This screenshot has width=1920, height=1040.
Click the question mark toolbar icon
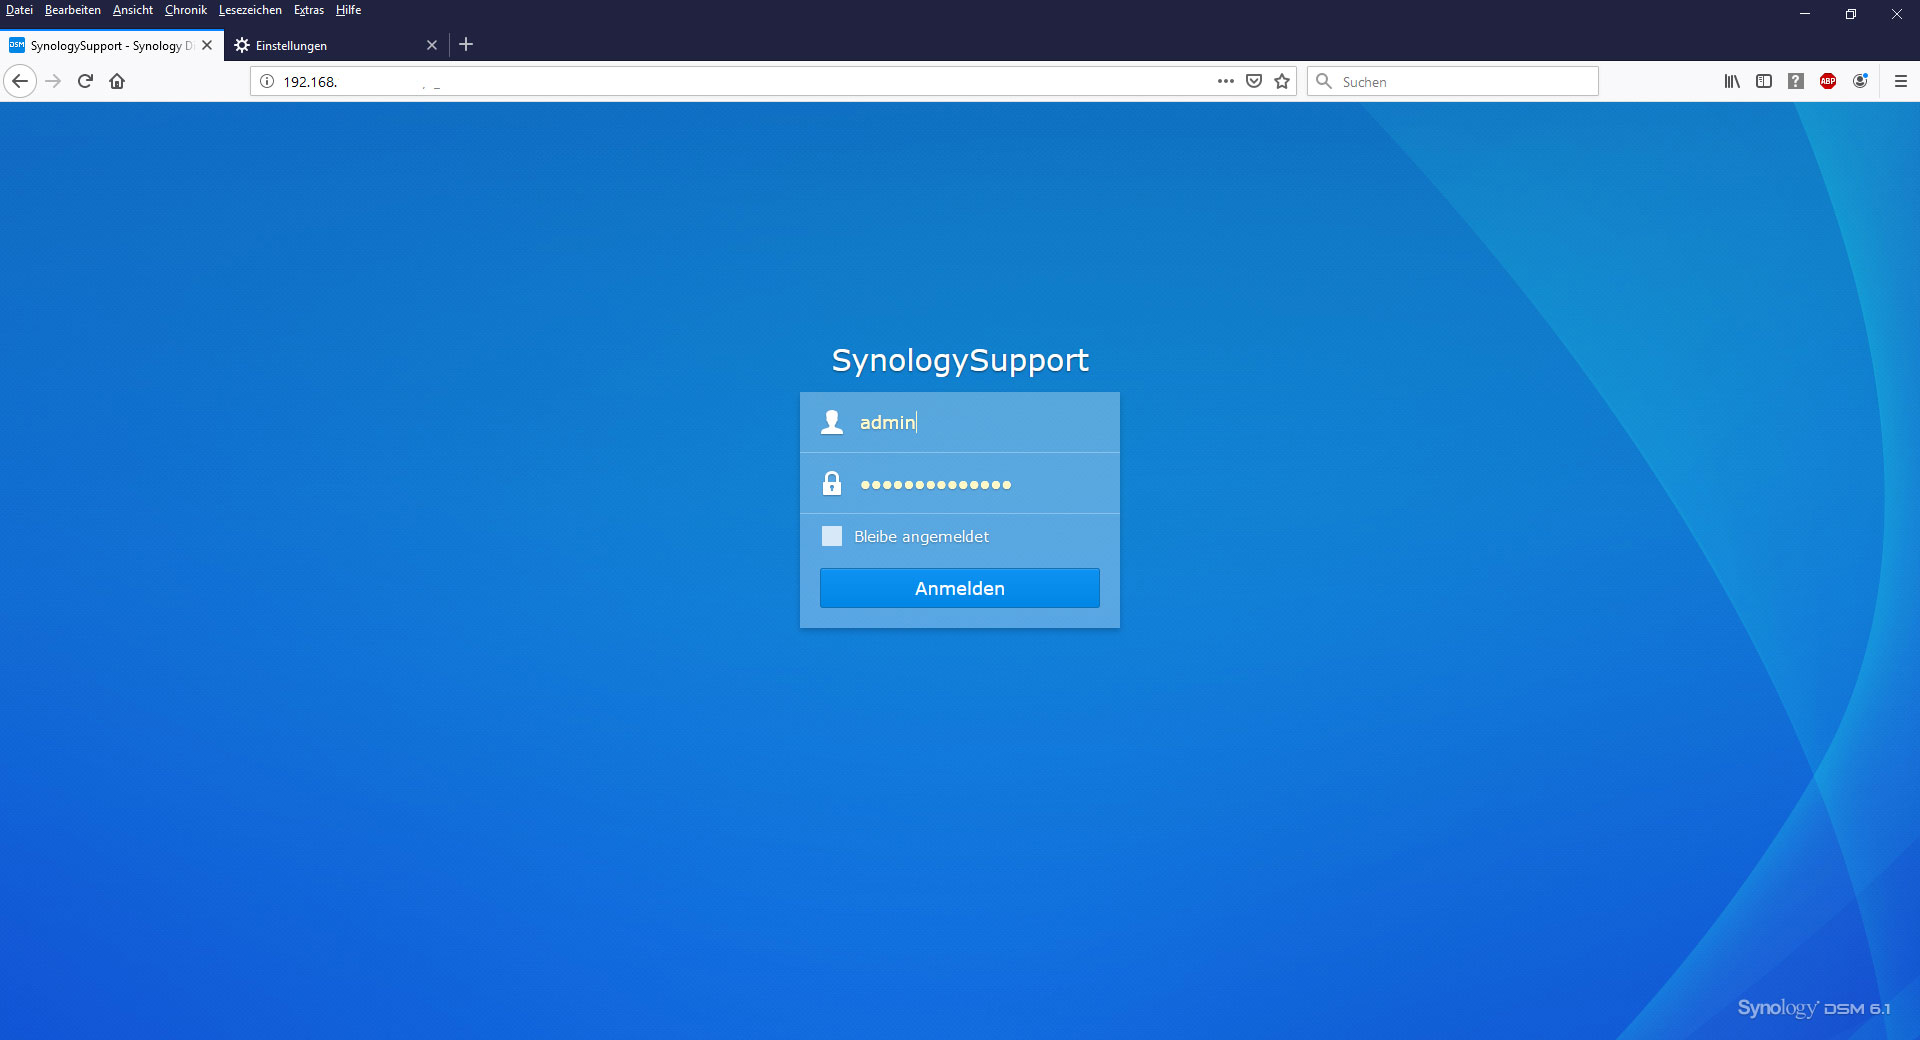click(1796, 81)
